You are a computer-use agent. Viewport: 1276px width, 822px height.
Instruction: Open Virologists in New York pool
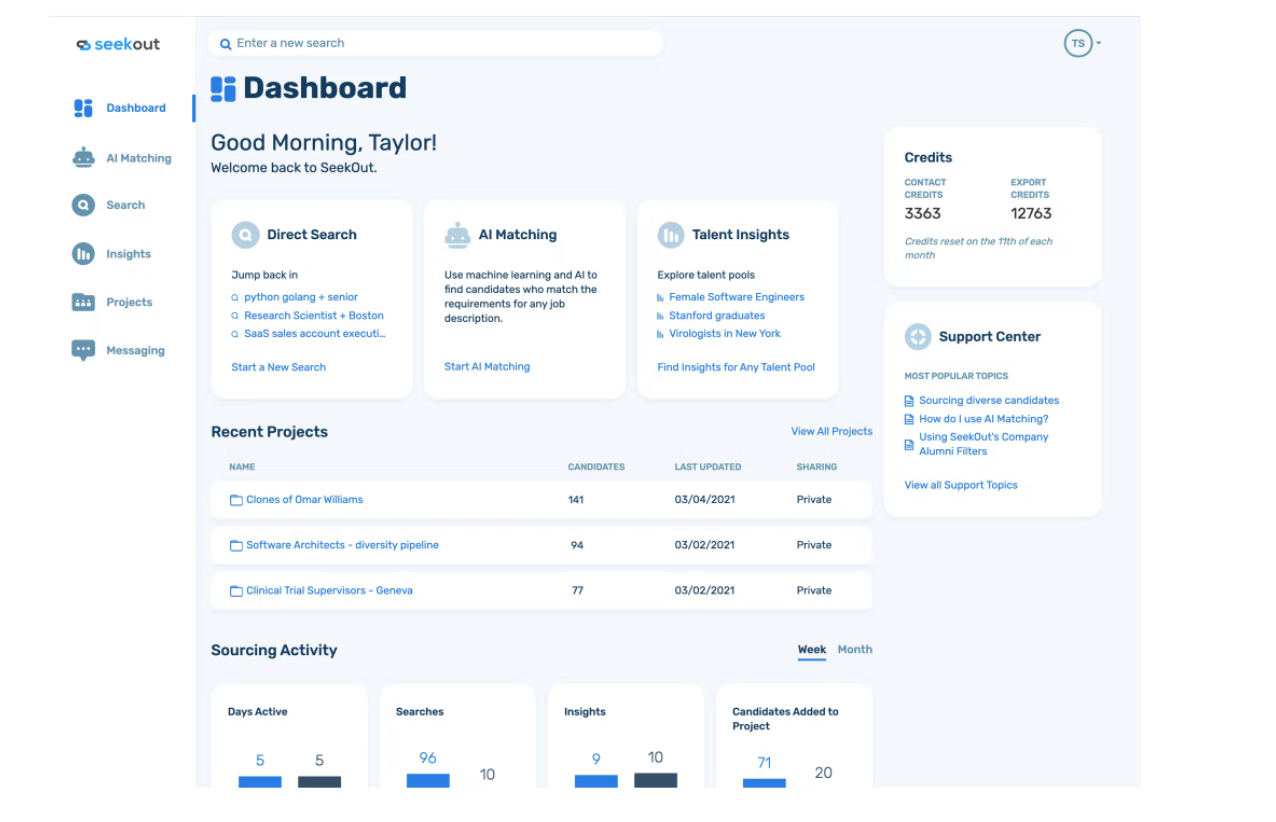click(725, 334)
